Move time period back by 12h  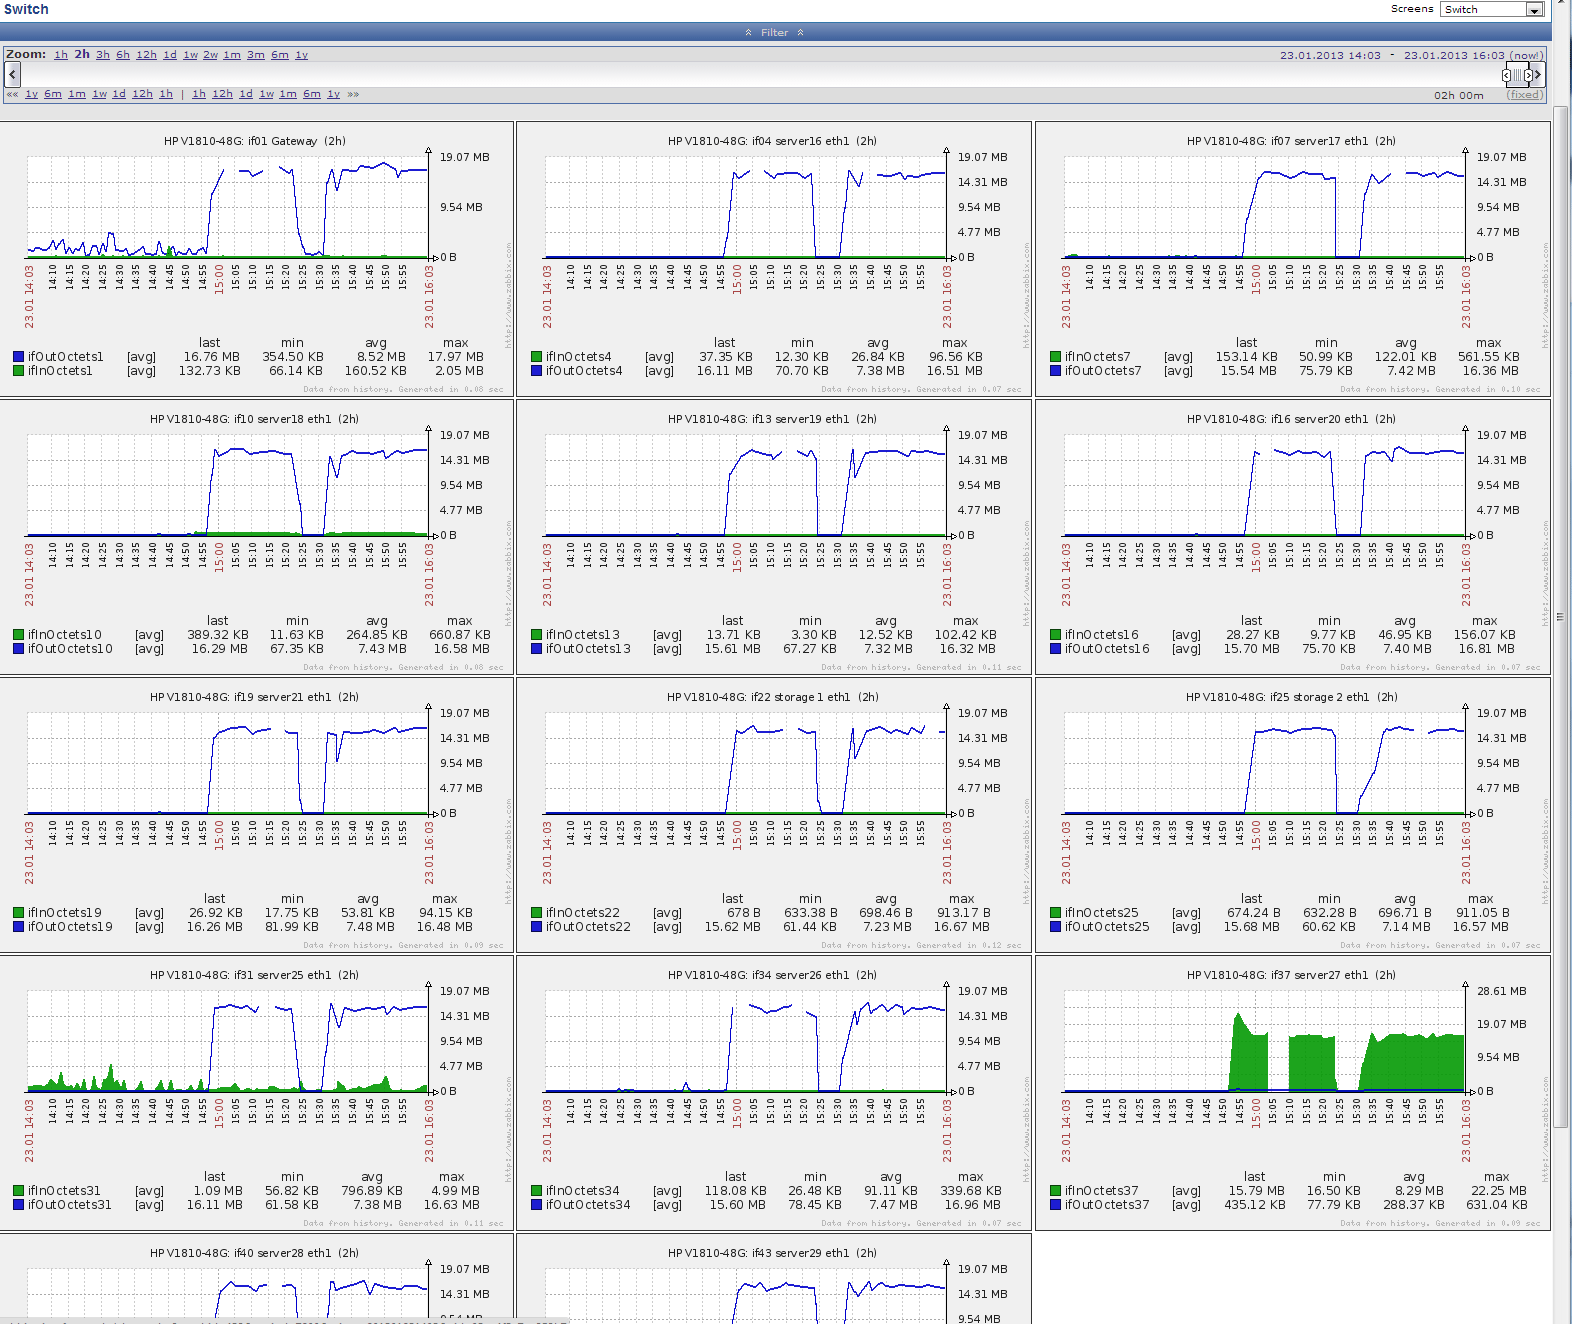pos(143,94)
